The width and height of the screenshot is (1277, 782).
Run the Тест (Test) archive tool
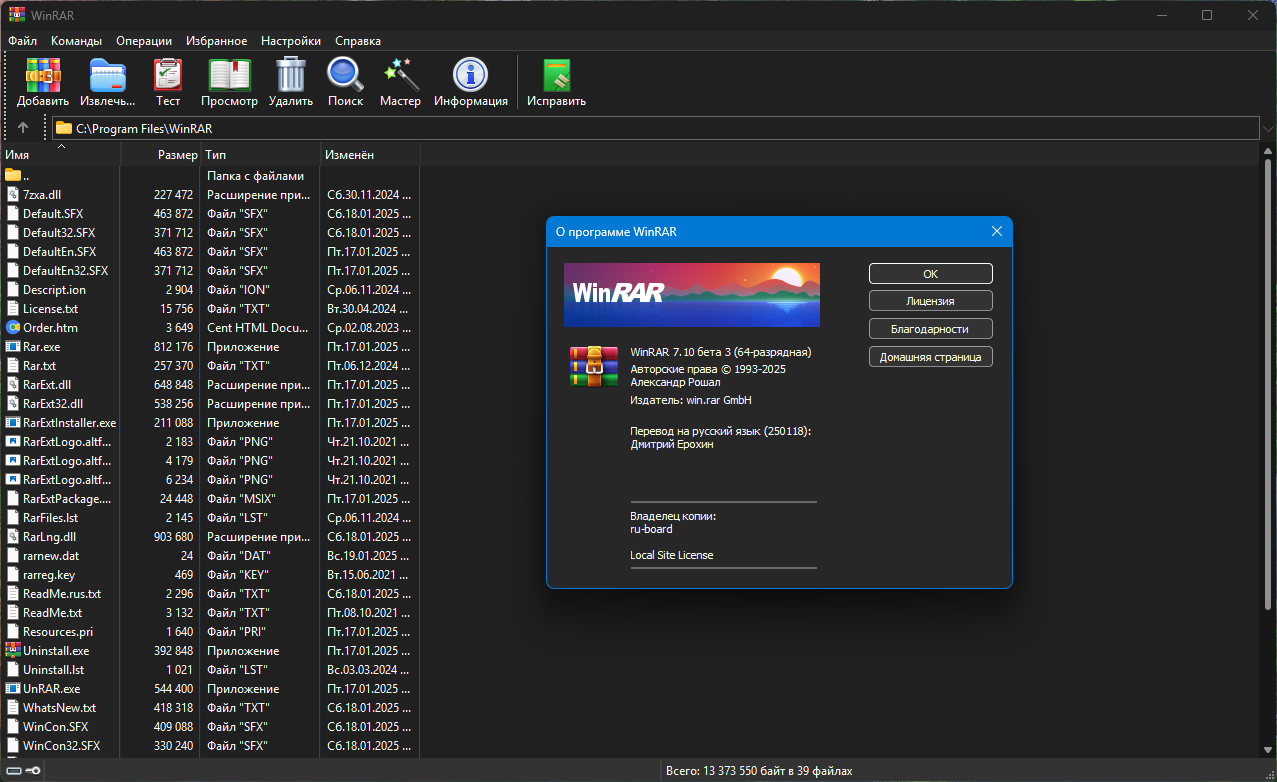click(x=168, y=75)
